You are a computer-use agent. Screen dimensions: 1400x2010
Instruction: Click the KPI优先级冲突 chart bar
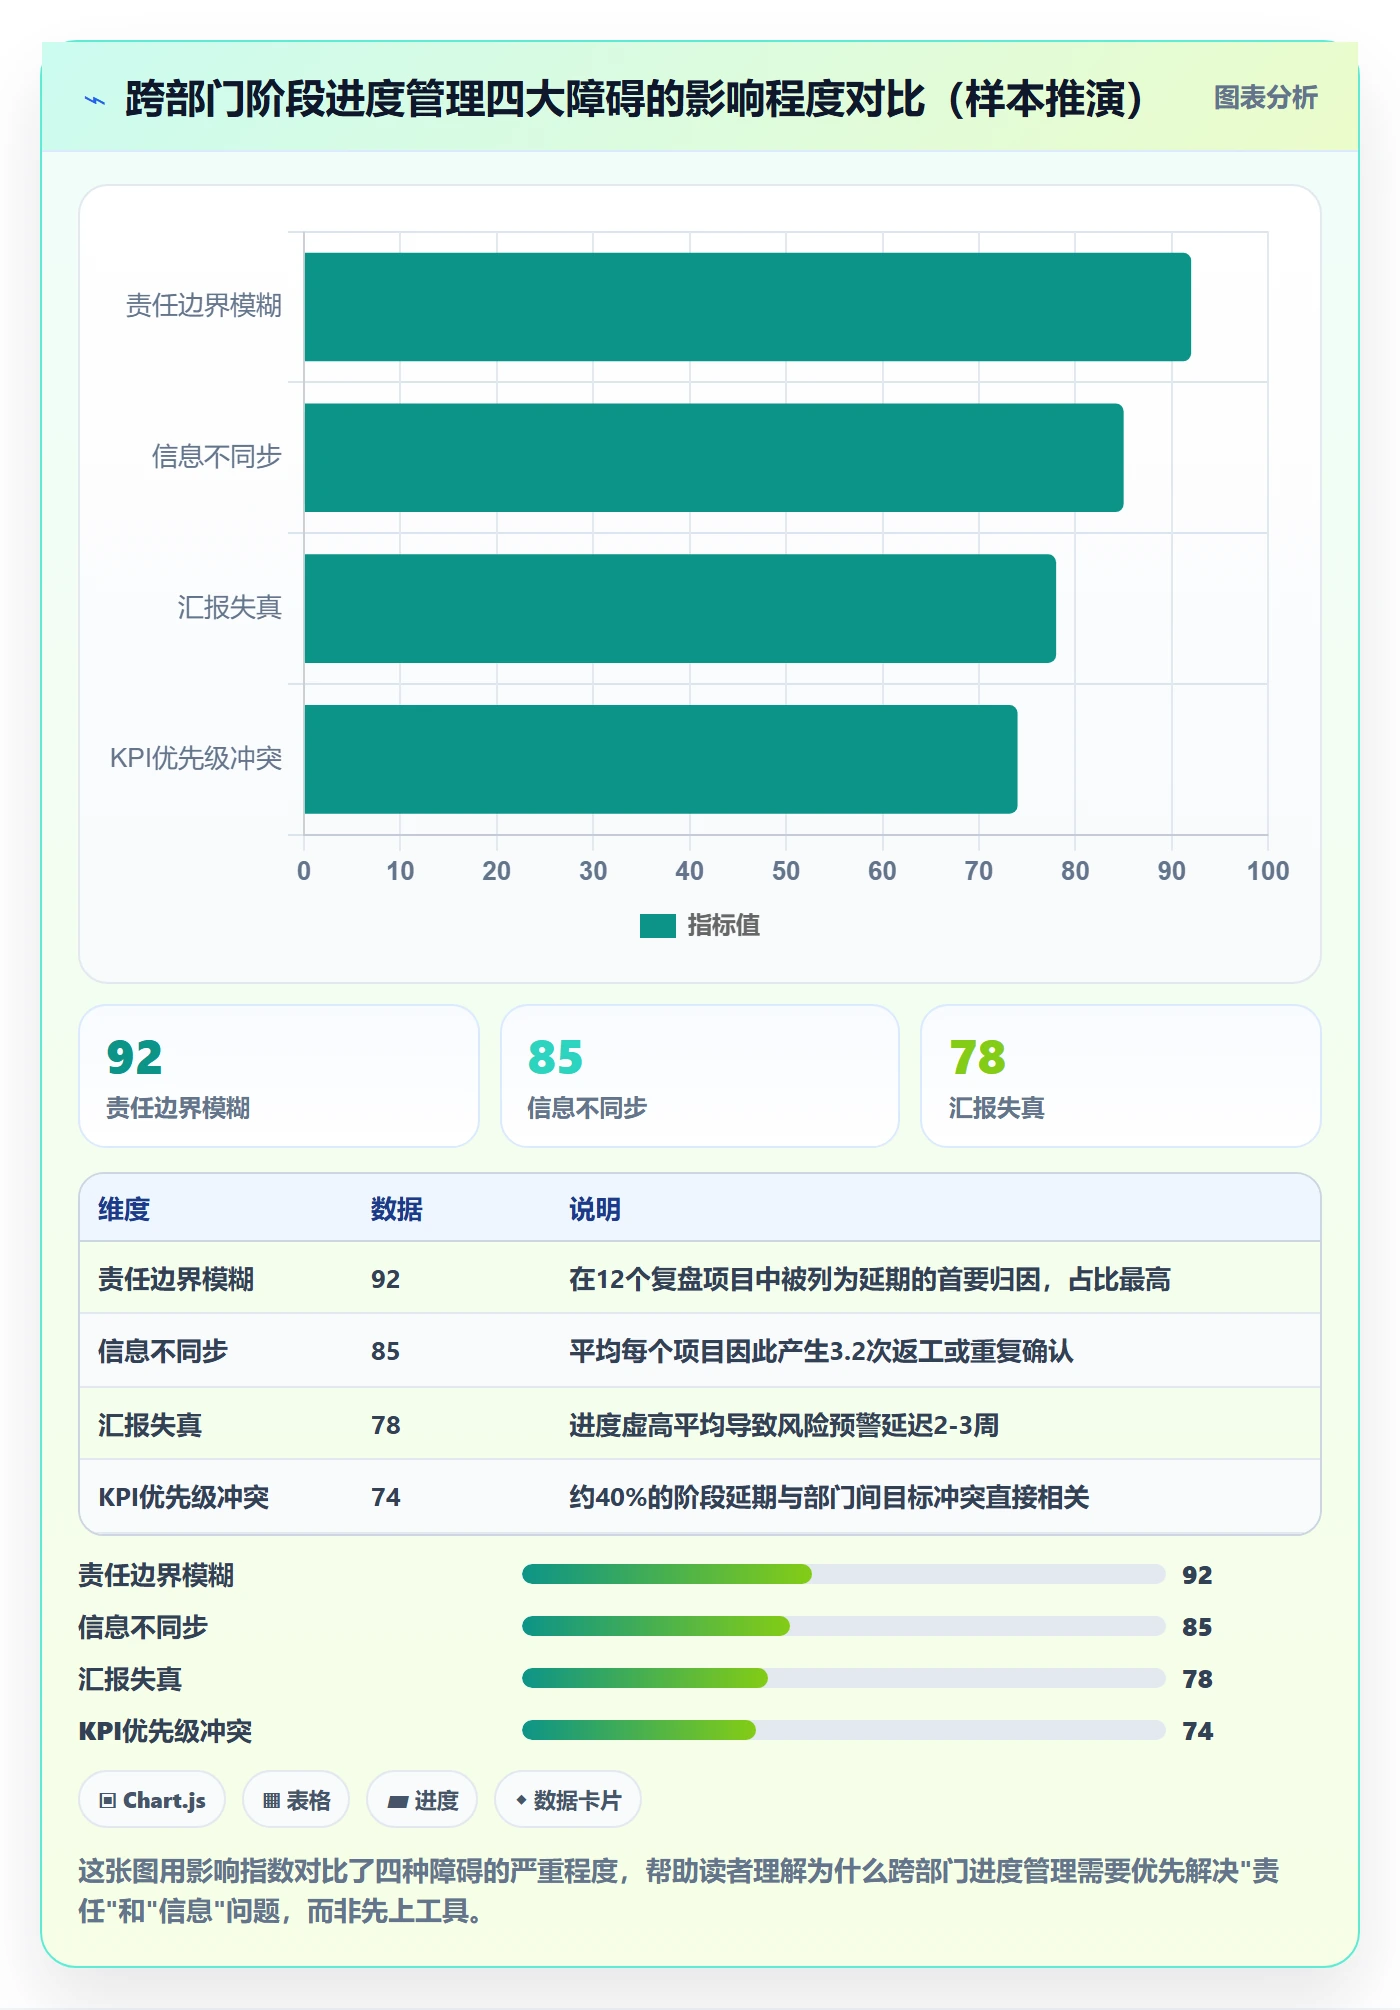click(661, 759)
